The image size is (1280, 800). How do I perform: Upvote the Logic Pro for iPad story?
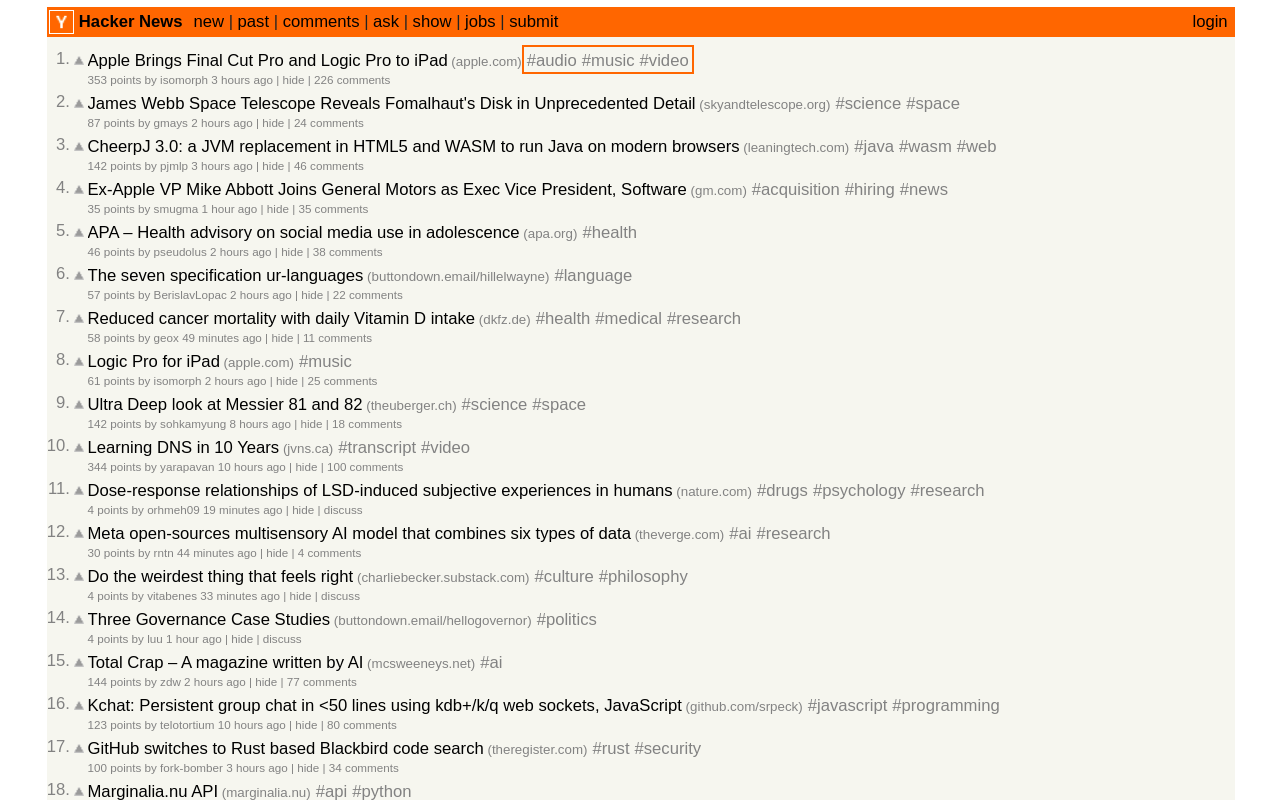coord(79,362)
